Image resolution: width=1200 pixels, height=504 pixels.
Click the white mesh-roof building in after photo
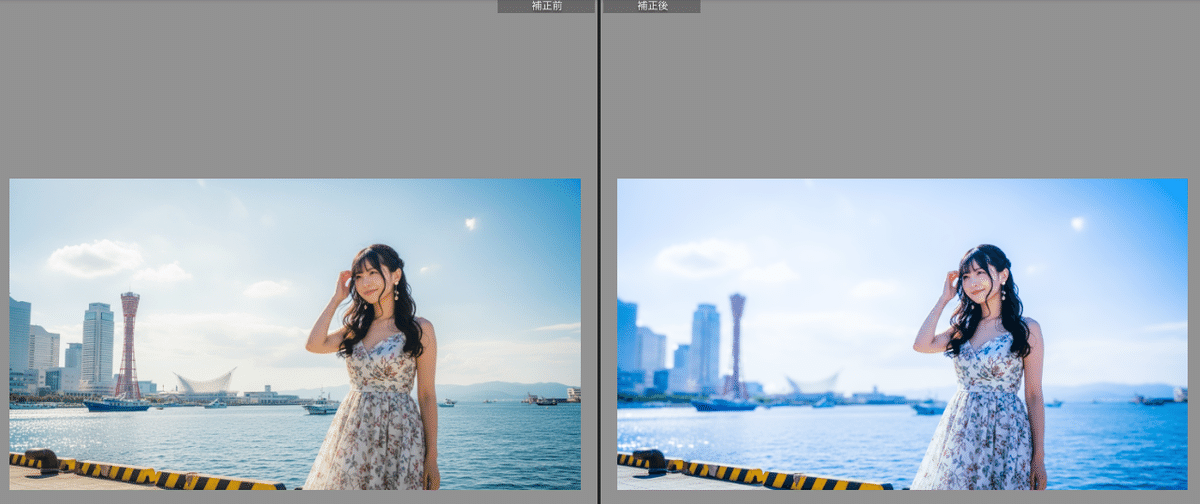[812, 383]
